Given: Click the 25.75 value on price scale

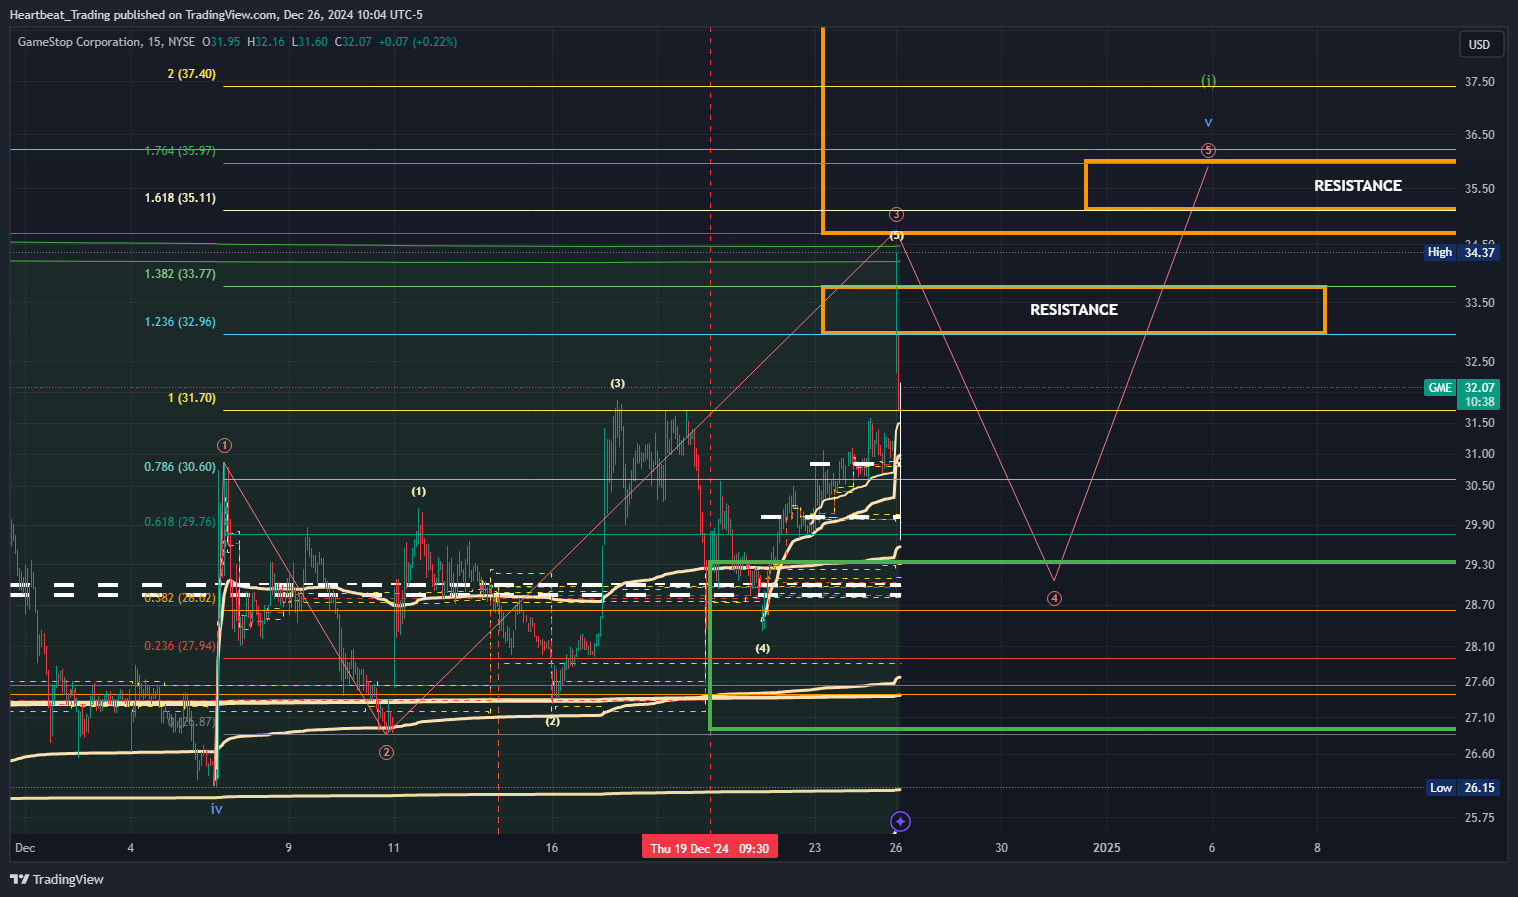Looking at the screenshot, I should coord(1480,818).
